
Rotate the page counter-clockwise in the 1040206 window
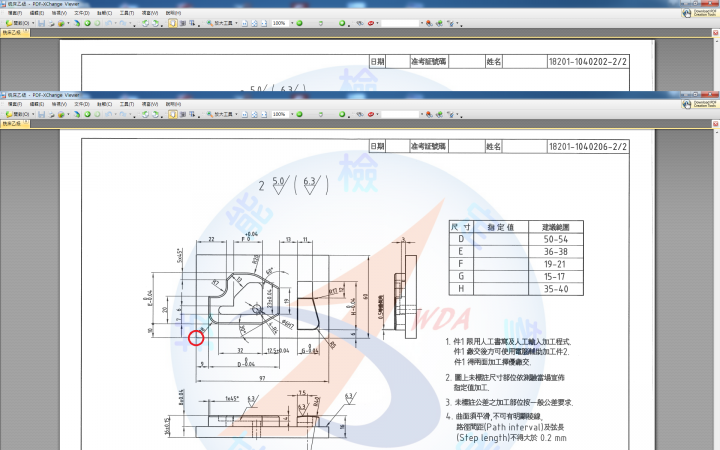pyautogui.click(x=145, y=114)
